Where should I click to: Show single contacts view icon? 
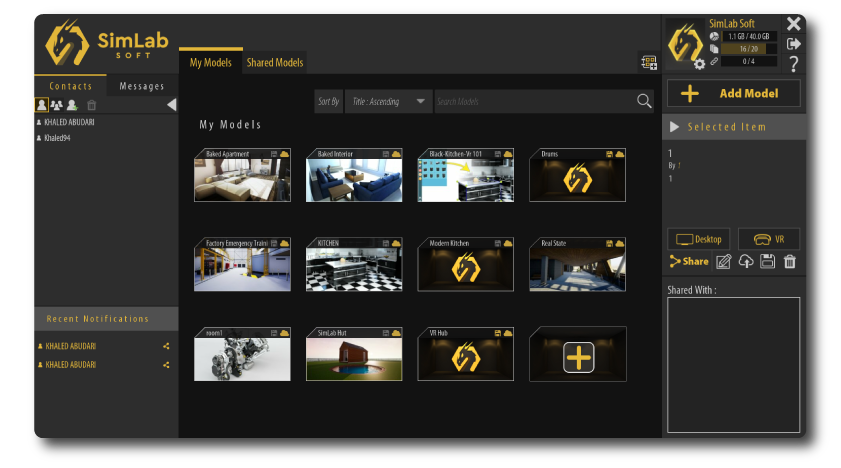tap(41, 105)
